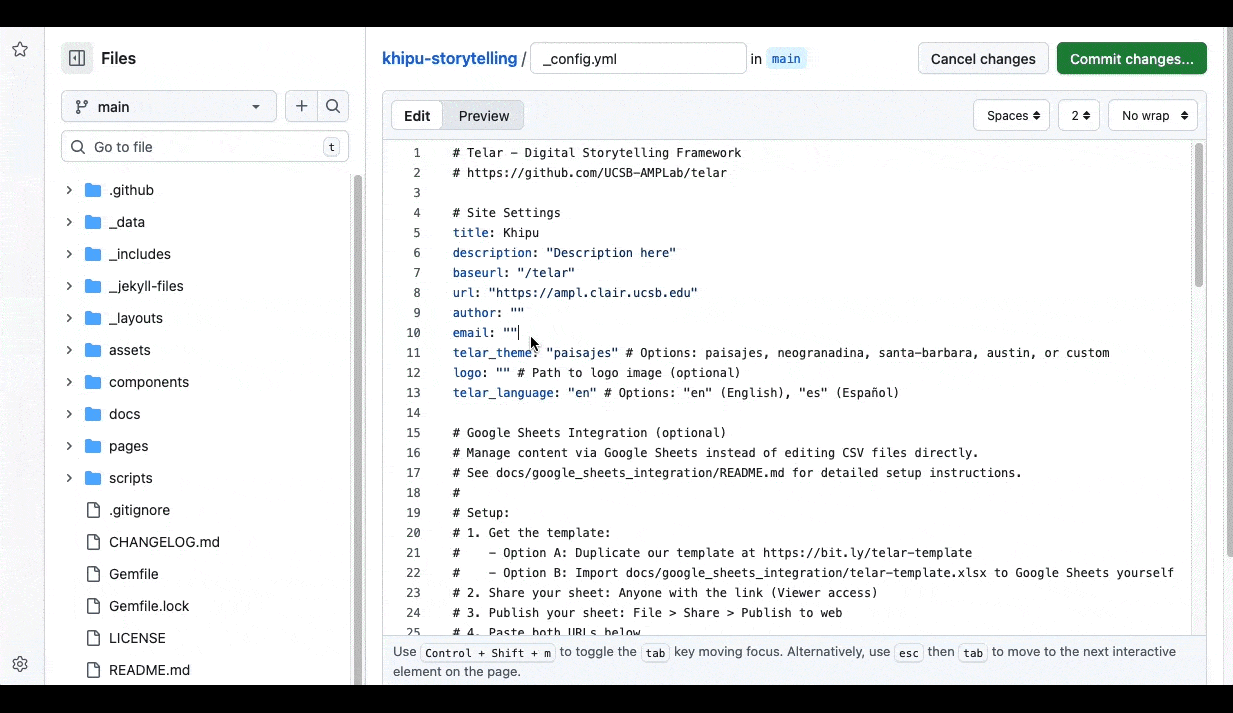Click the Commit changes button

pyautogui.click(x=1131, y=58)
